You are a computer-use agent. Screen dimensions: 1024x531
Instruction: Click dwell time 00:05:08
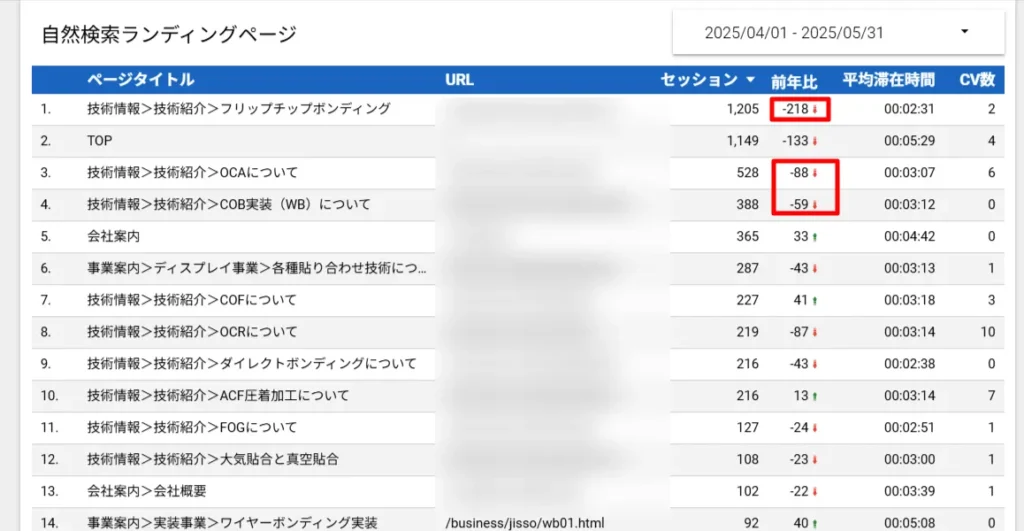tap(909, 523)
